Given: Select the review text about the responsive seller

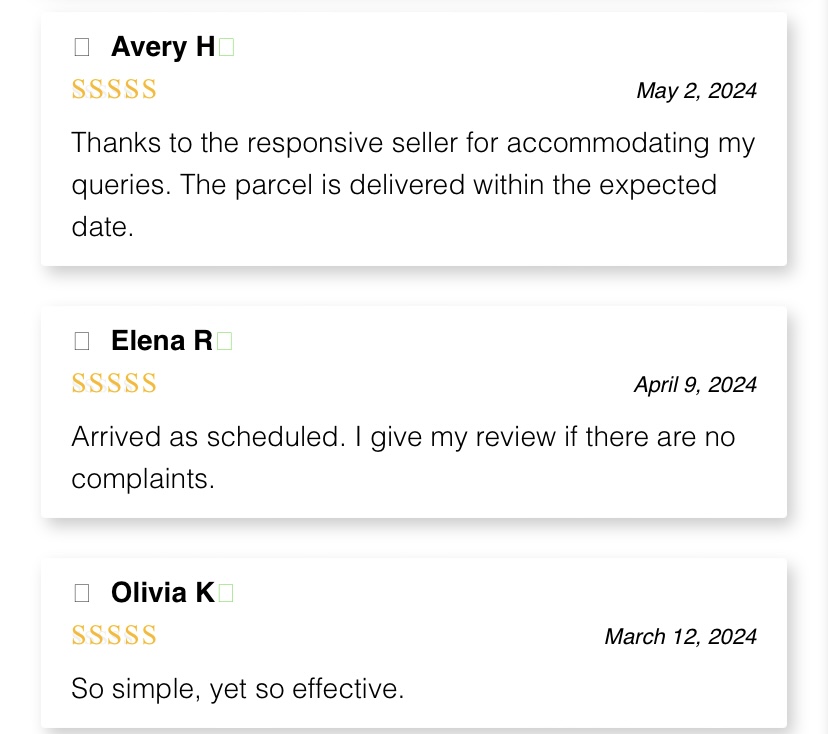Looking at the screenshot, I should point(412,185).
